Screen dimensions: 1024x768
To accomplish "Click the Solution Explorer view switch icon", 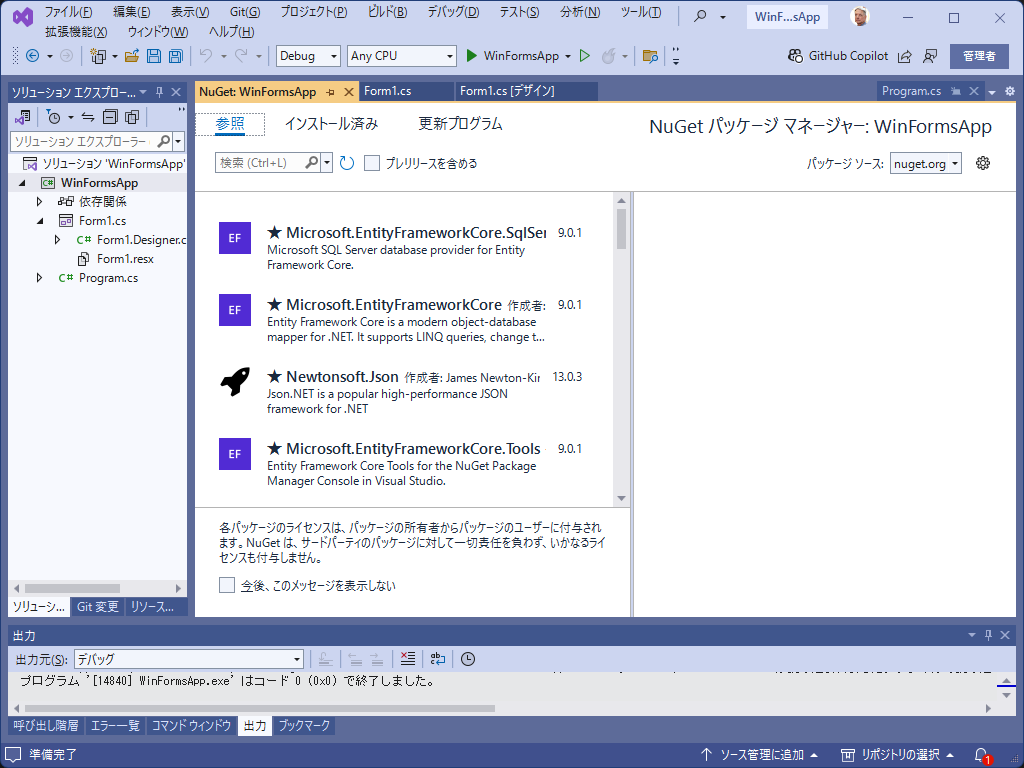I will pos(23,118).
